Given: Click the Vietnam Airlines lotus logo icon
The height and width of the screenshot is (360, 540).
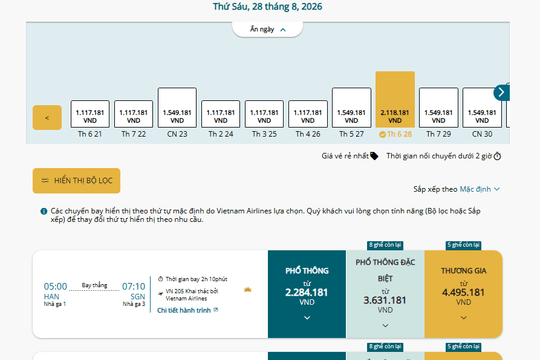Looking at the screenshot, I should coord(248,289).
